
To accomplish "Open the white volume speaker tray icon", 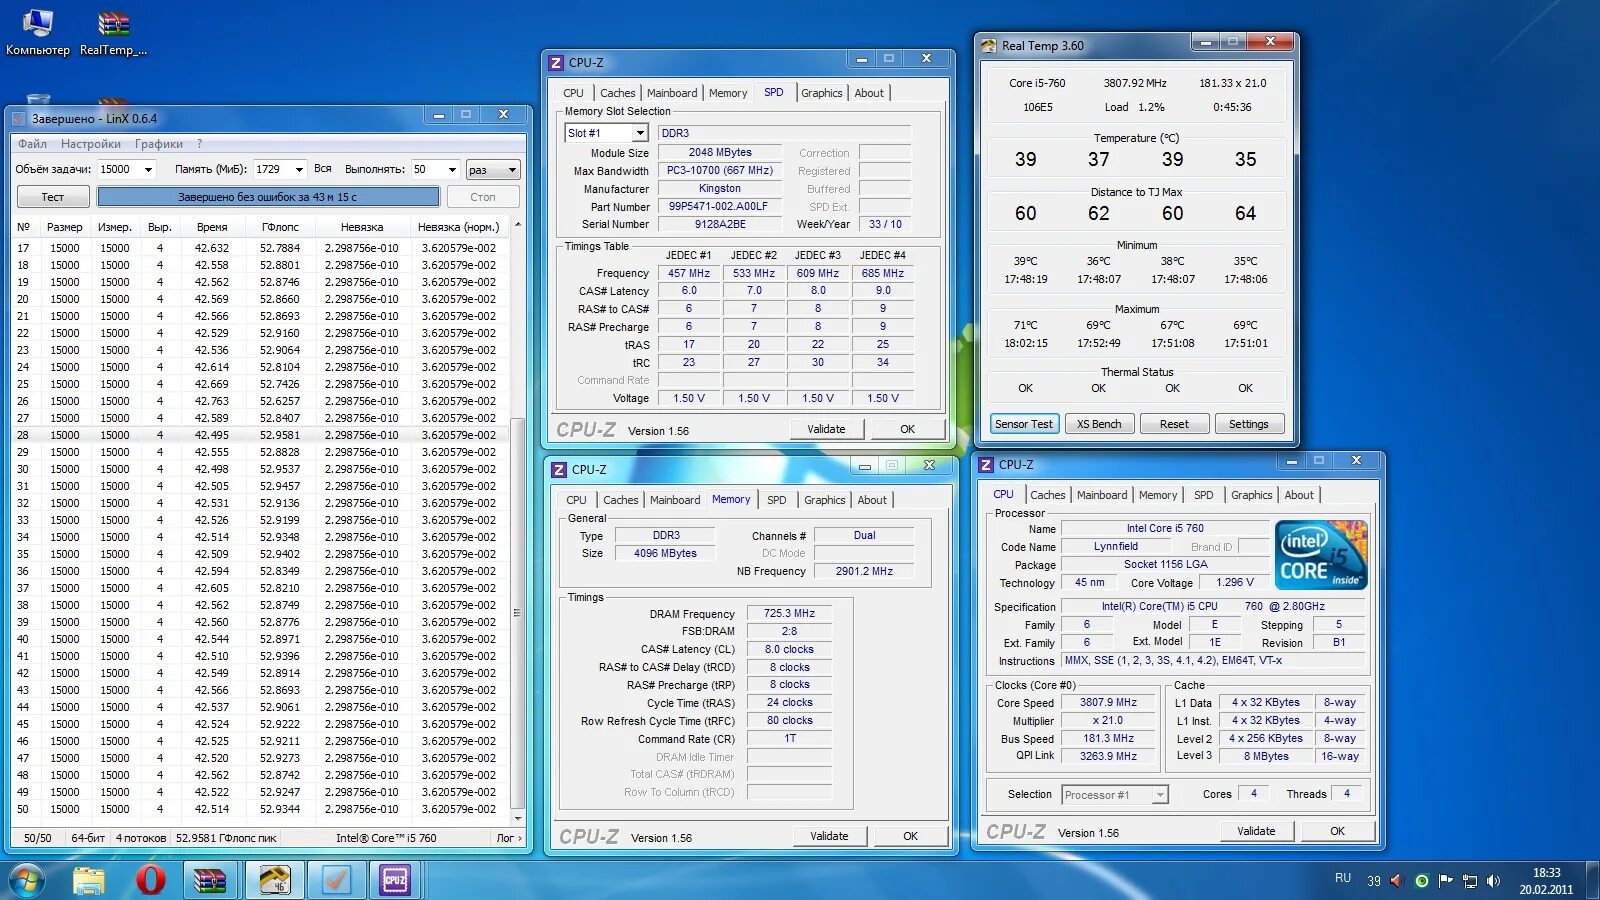I will pyautogui.click(x=1493, y=881).
